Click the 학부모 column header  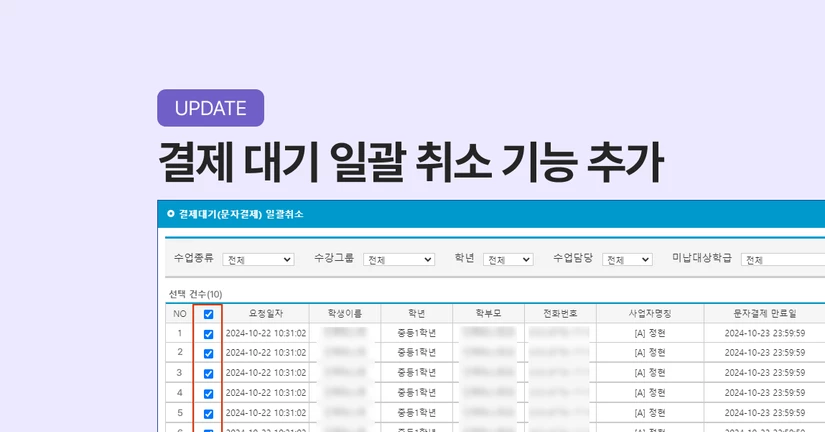tap(488, 314)
